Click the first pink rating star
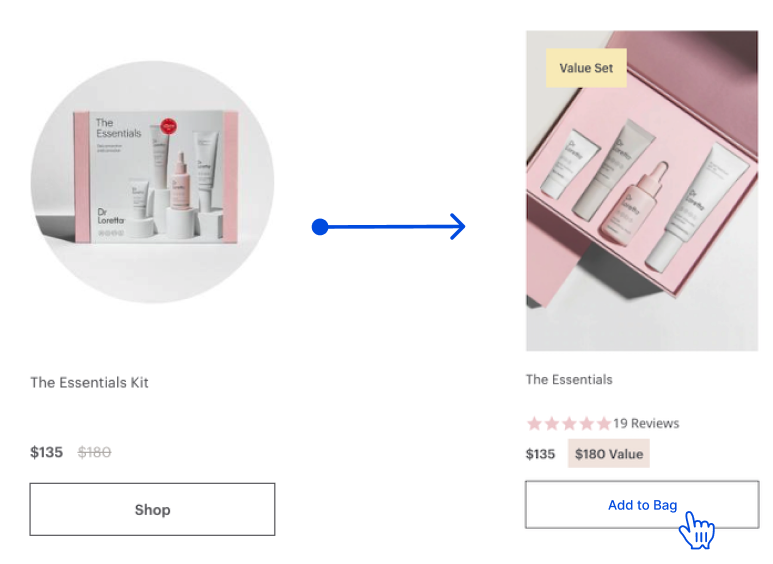The height and width of the screenshot is (564, 773). pos(534,423)
